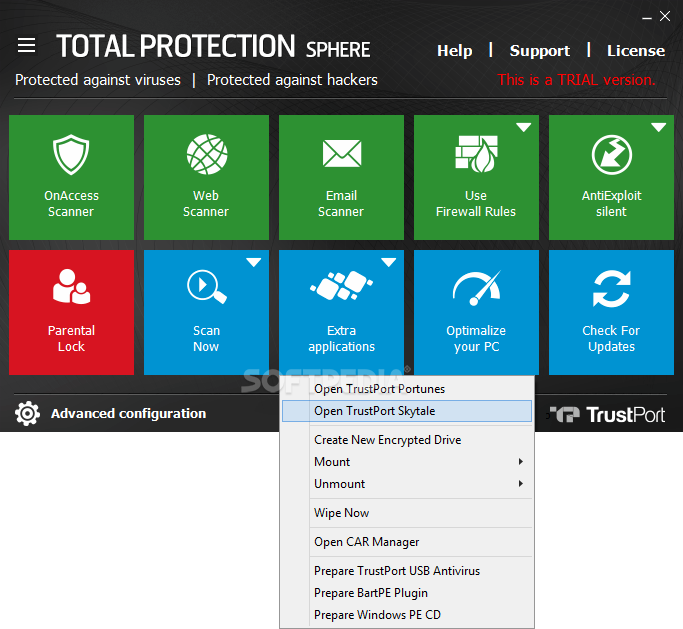Start Scan Now with magnifier tile
The width and height of the screenshot is (683, 629).
click(x=206, y=312)
